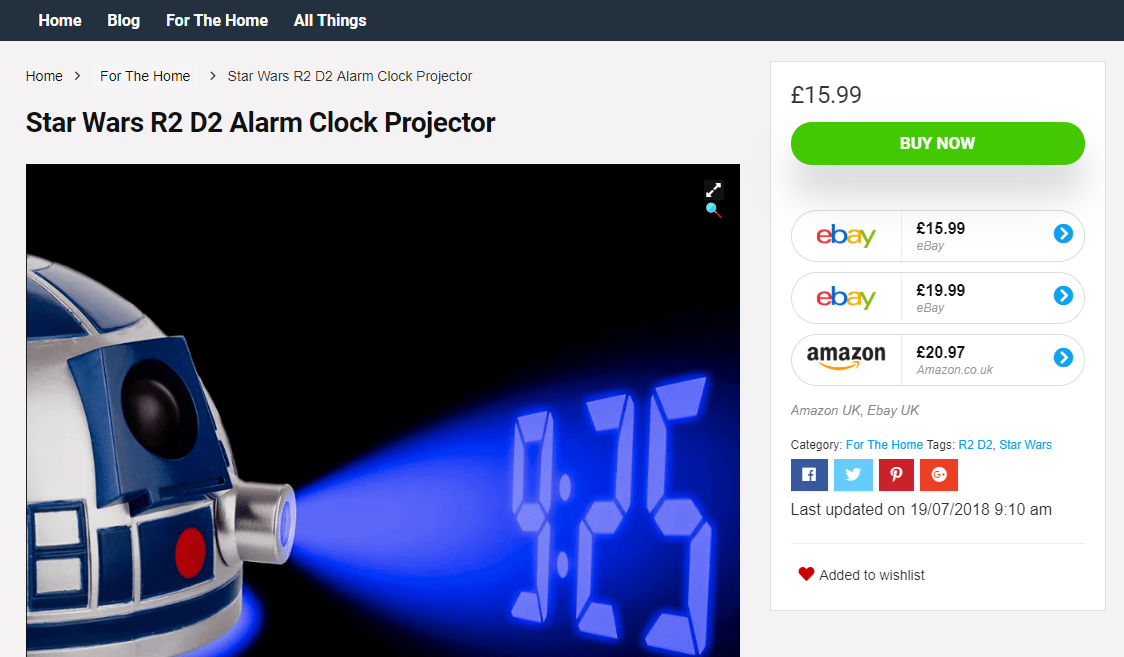Click the arrow on Amazon £20.97 offer

tap(1063, 358)
